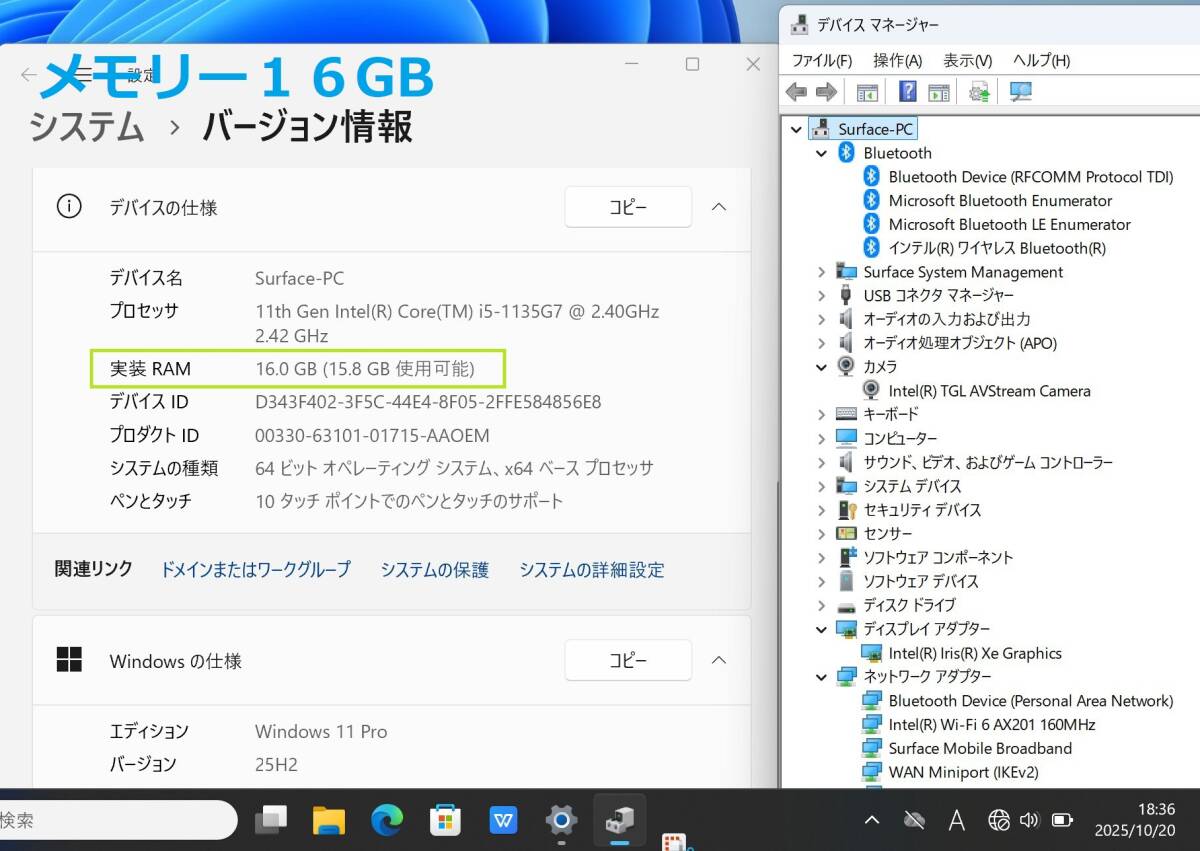The image size is (1200, 851).
Task: Expand the ディスク ドライブ category
Action: pyautogui.click(x=821, y=605)
